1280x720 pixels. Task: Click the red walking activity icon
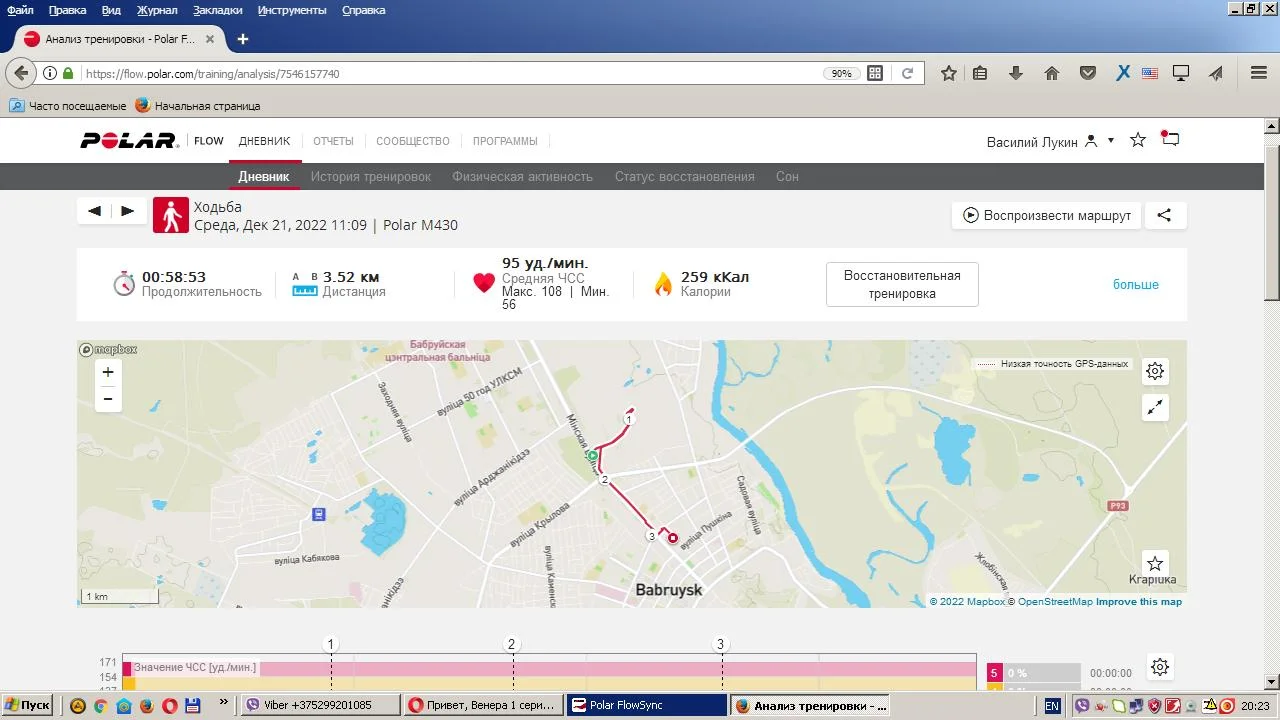point(171,215)
